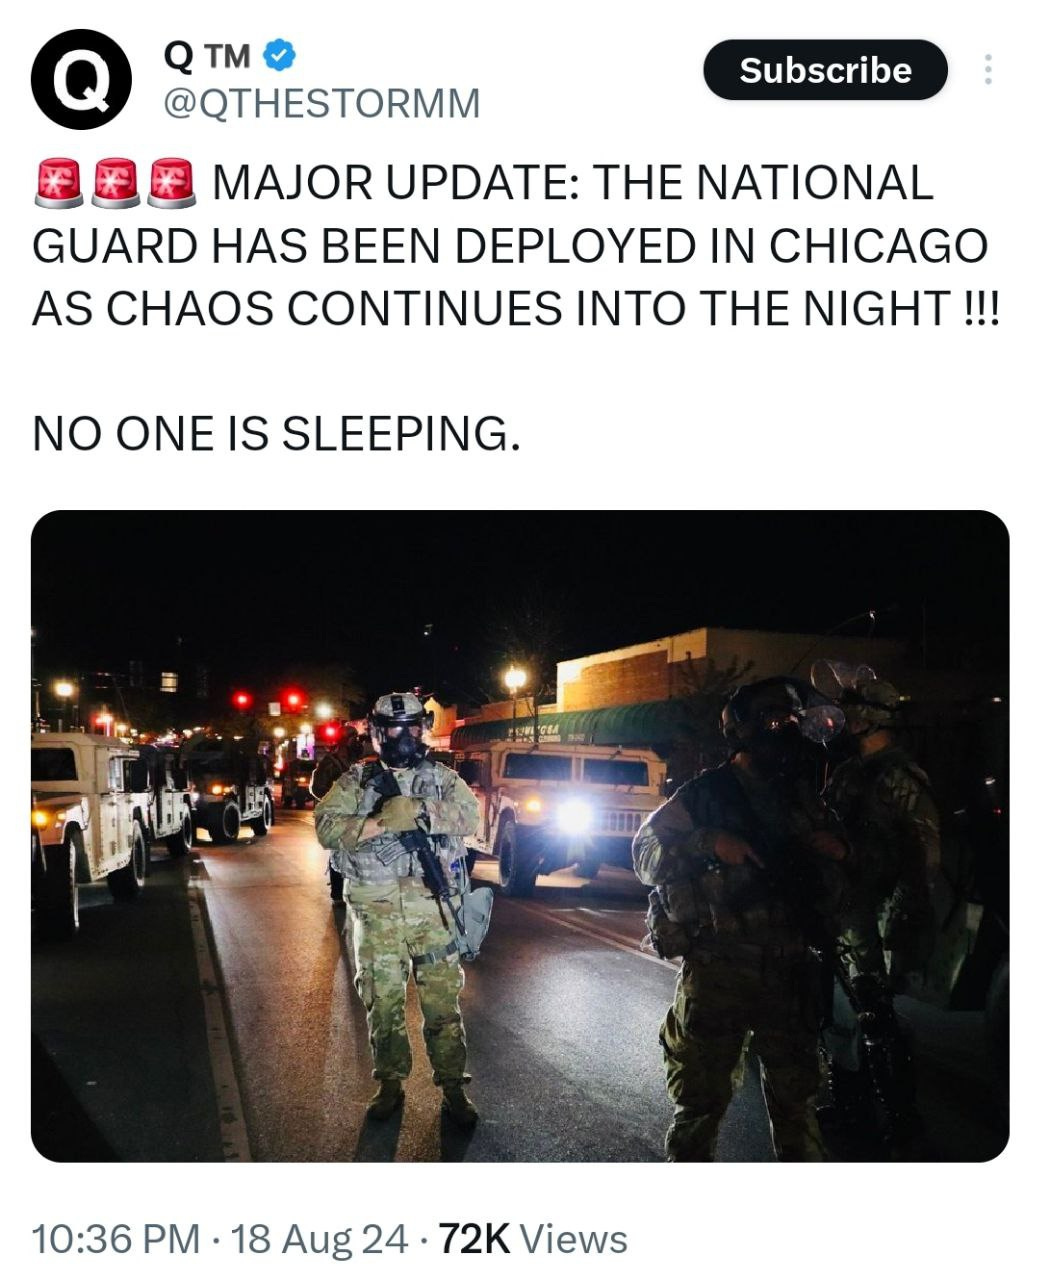
Task: Click the 18 Aug 24 date
Action: point(319,1239)
